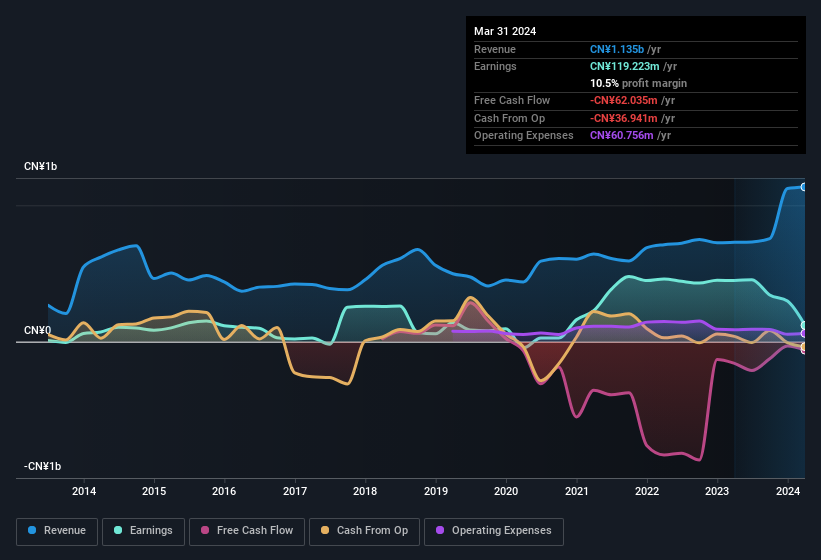The height and width of the screenshot is (560, 821).
Task: Click the -CN¥62.035m free cash flow figure
Action: 621,100
